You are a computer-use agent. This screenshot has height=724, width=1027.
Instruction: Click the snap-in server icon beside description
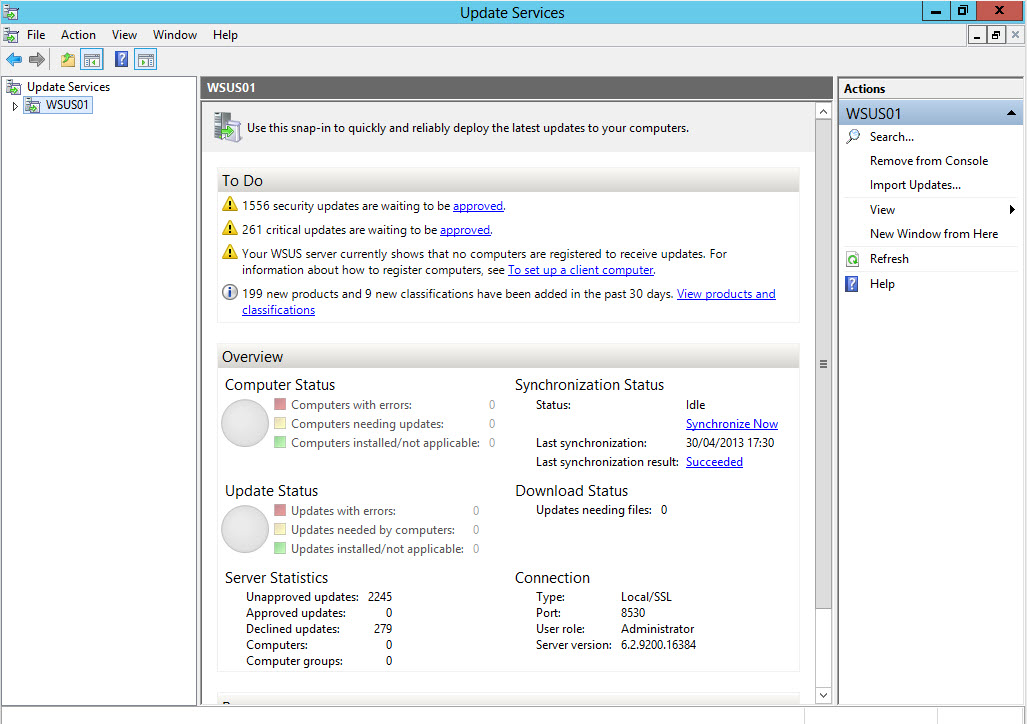click(227, 126)
